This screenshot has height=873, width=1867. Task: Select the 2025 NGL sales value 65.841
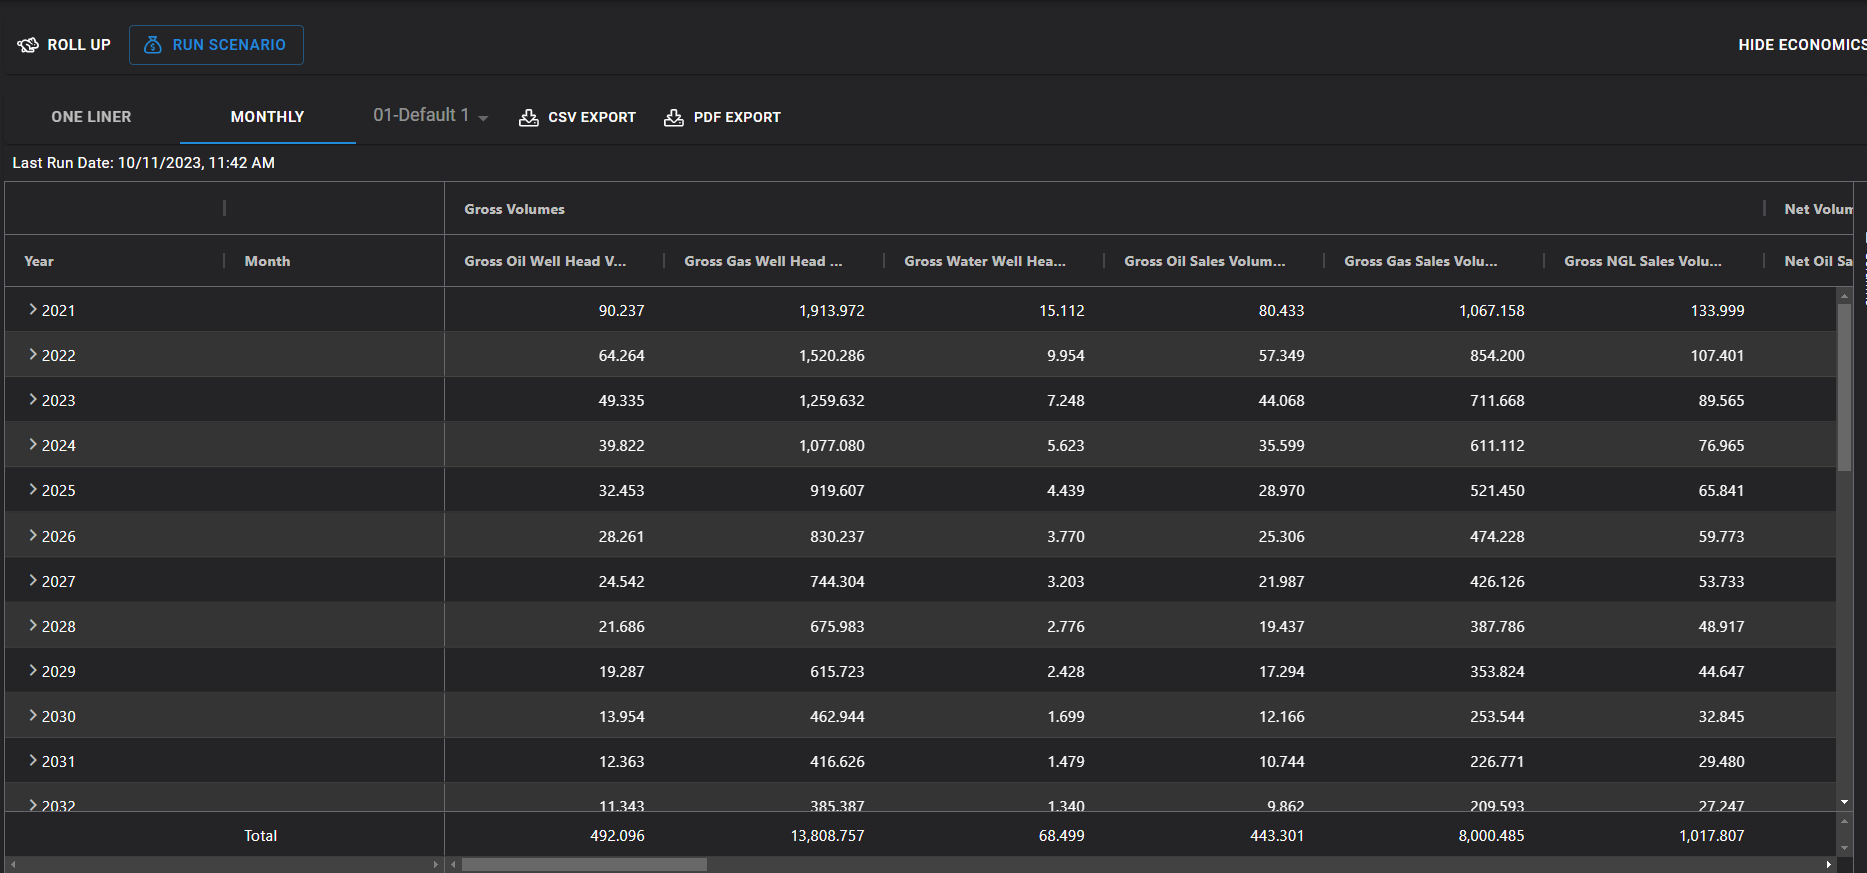coord(1721,491)
